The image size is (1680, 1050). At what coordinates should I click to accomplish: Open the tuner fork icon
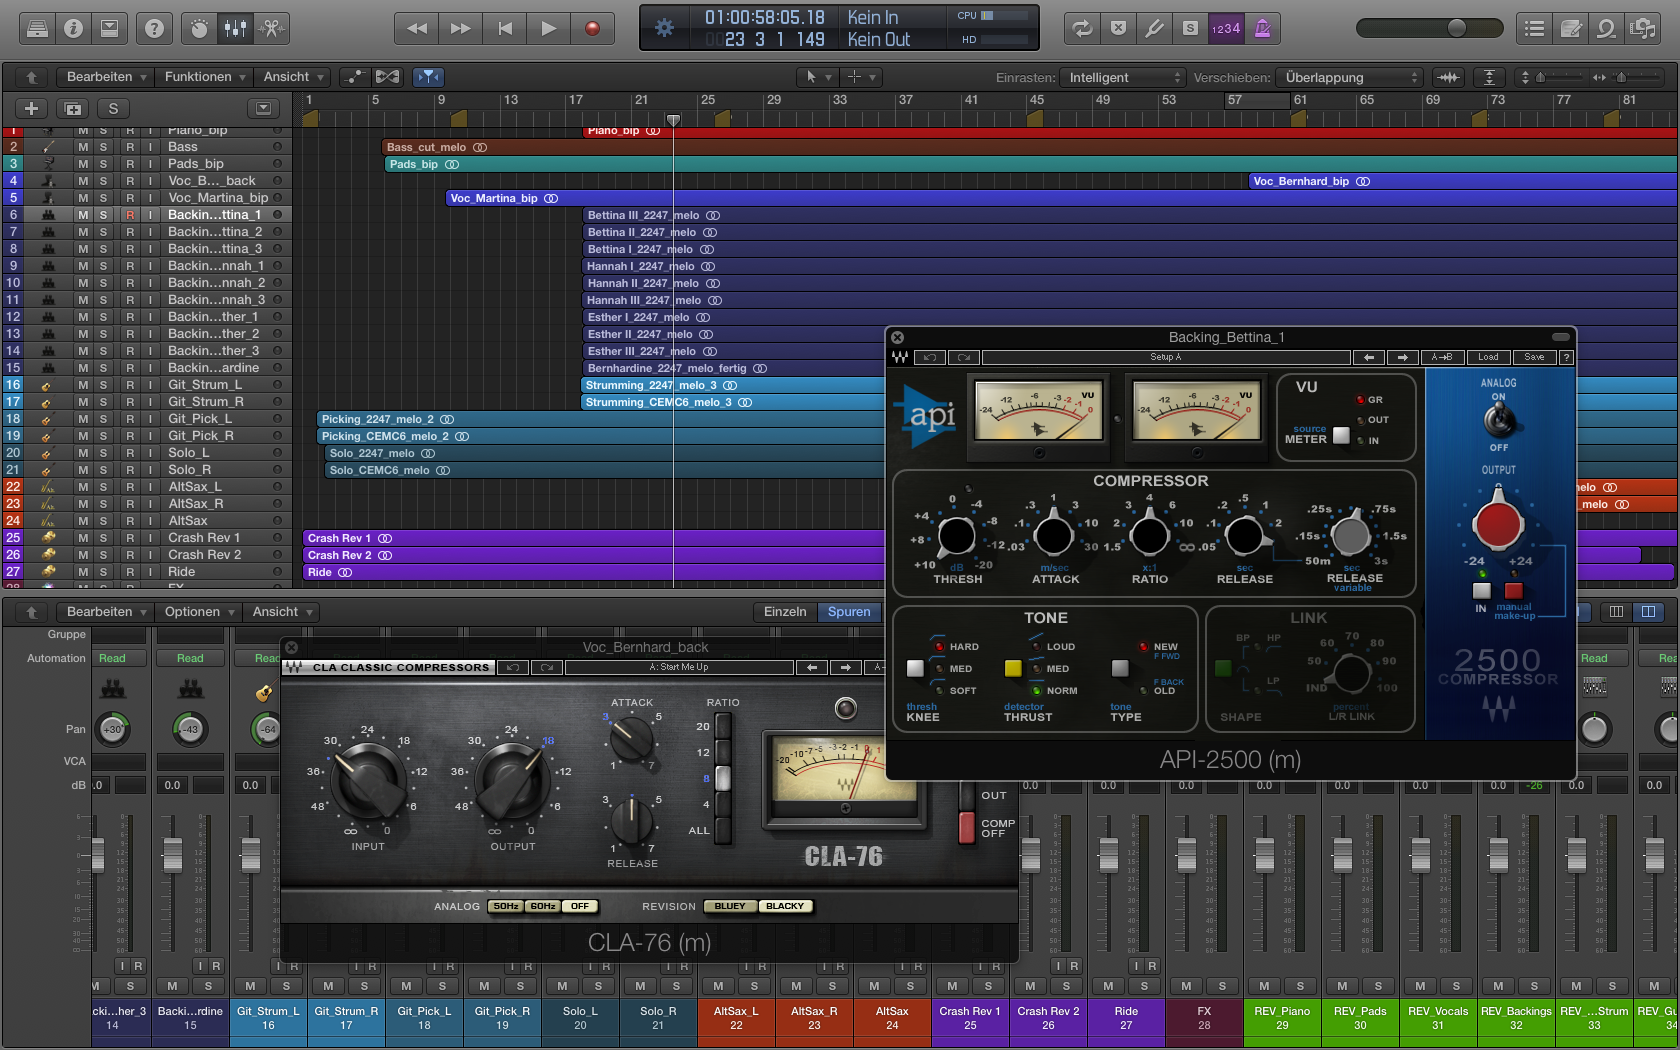(1154, 29)
